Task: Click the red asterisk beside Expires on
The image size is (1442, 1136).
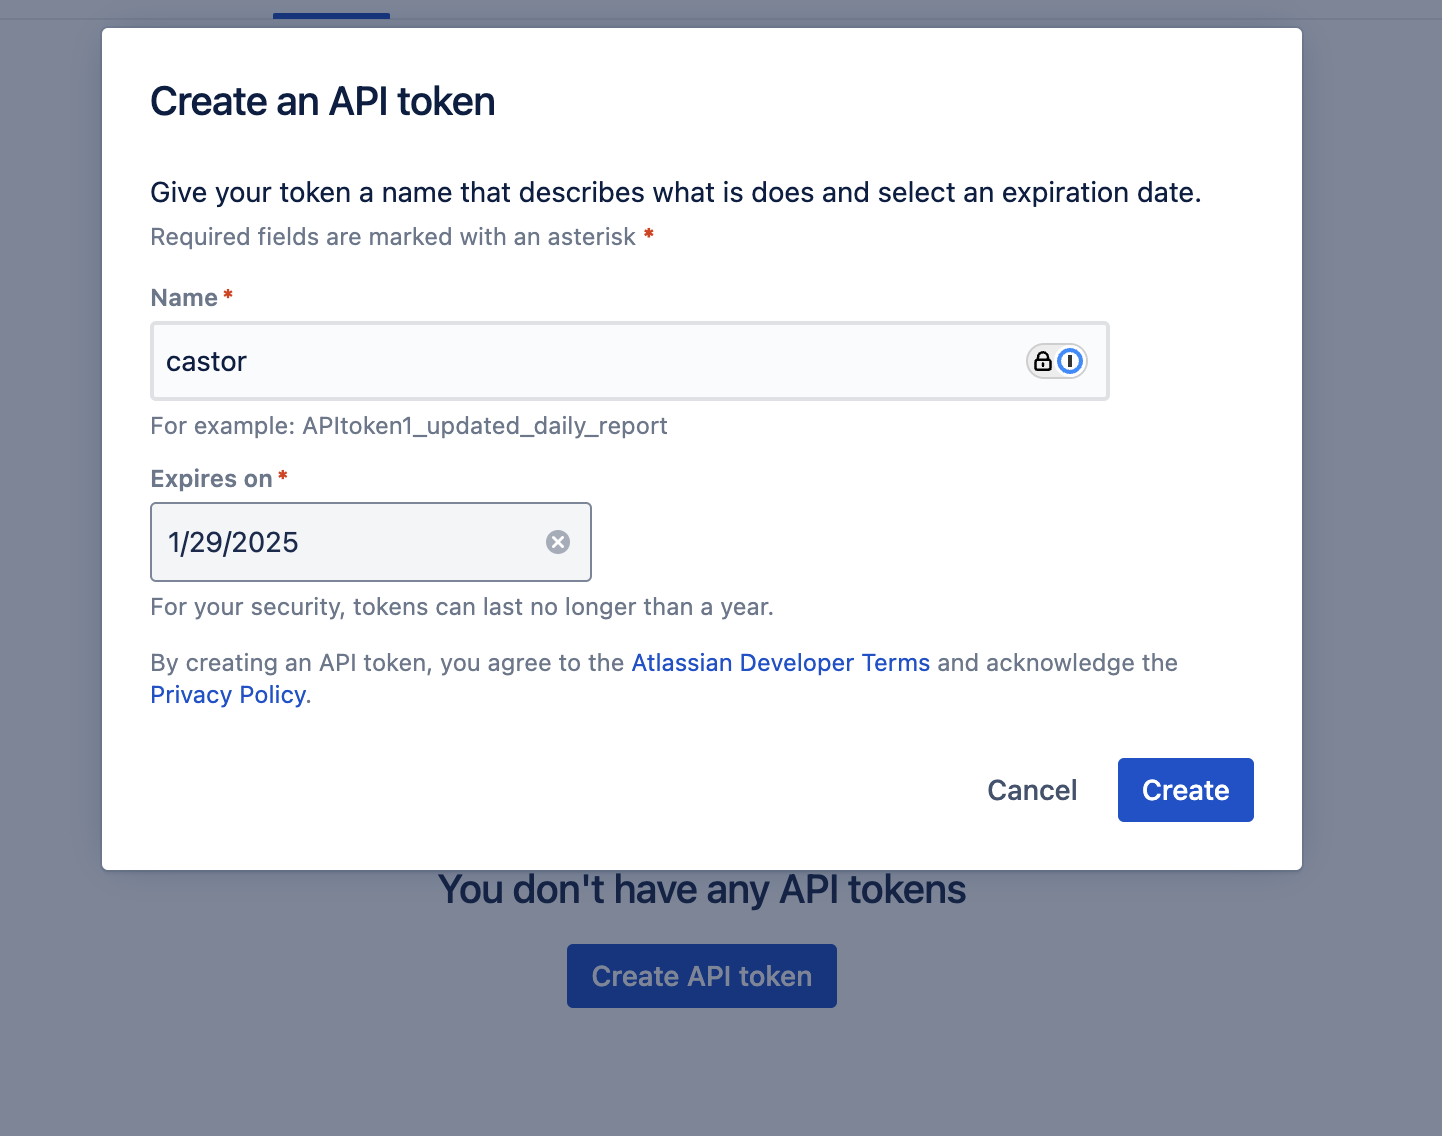Action: pos(283,477)
